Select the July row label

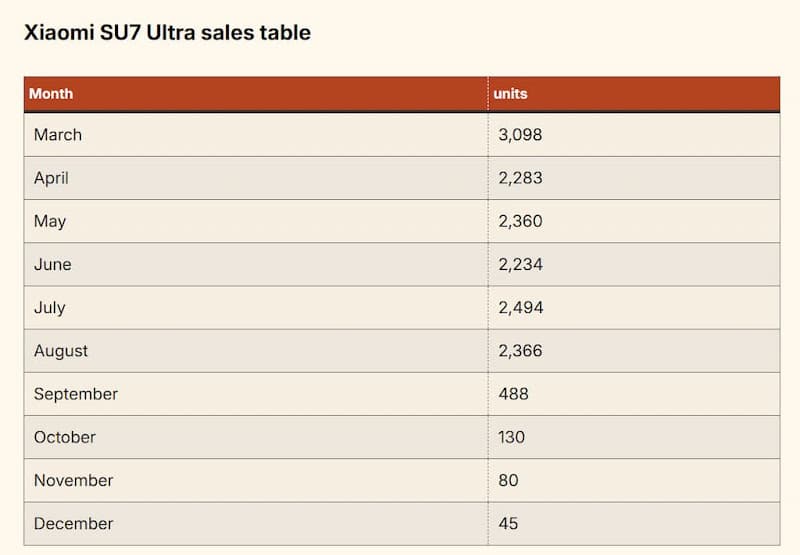click(x=51, y=307)
